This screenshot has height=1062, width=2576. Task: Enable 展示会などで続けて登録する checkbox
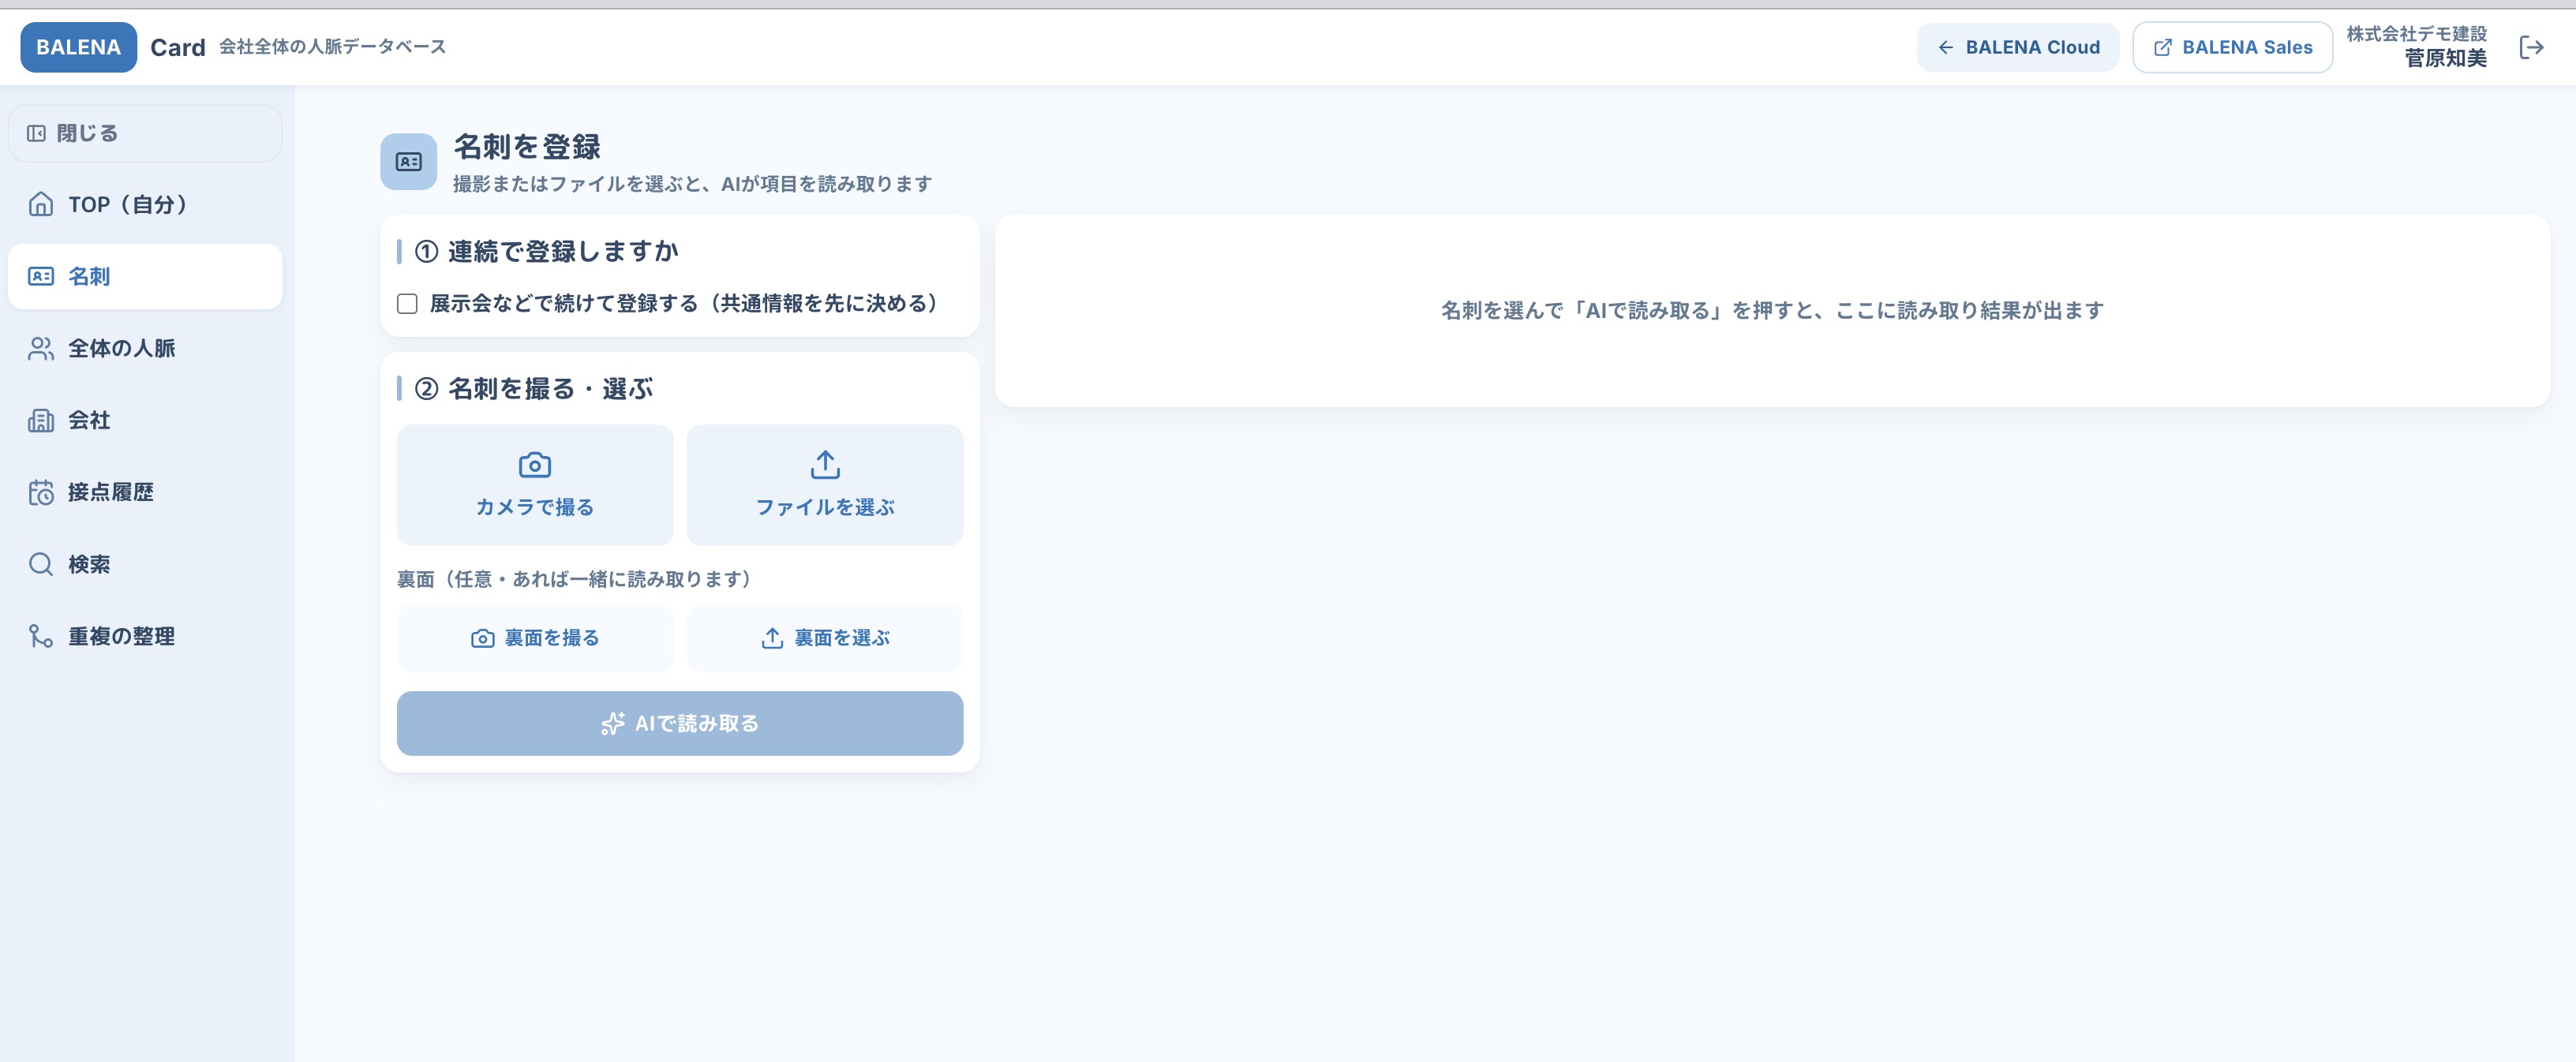tap(407, 304)
